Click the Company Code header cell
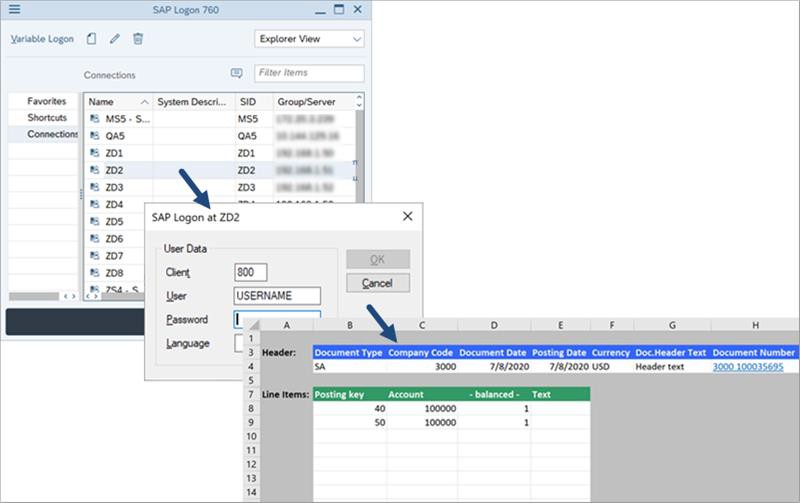 420,353
